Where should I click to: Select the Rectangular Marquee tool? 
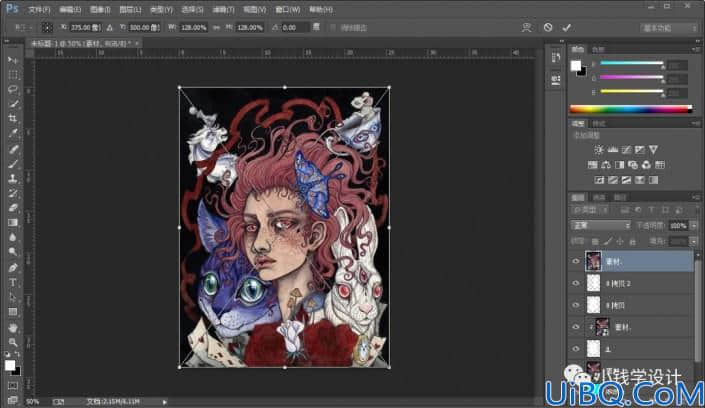click(x=13, y=75)
